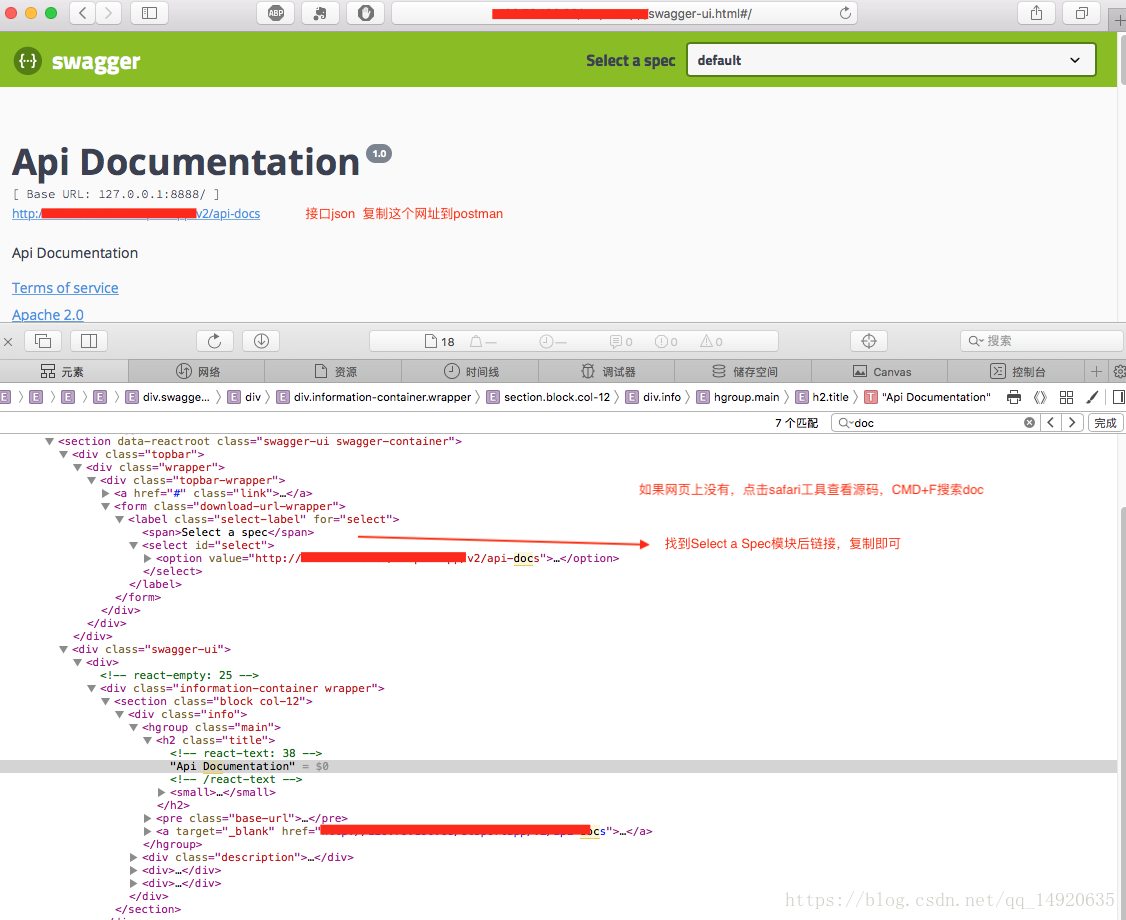Detach inspector into separate window
This screenshot has height=920, width=1126.
(43, 341)
